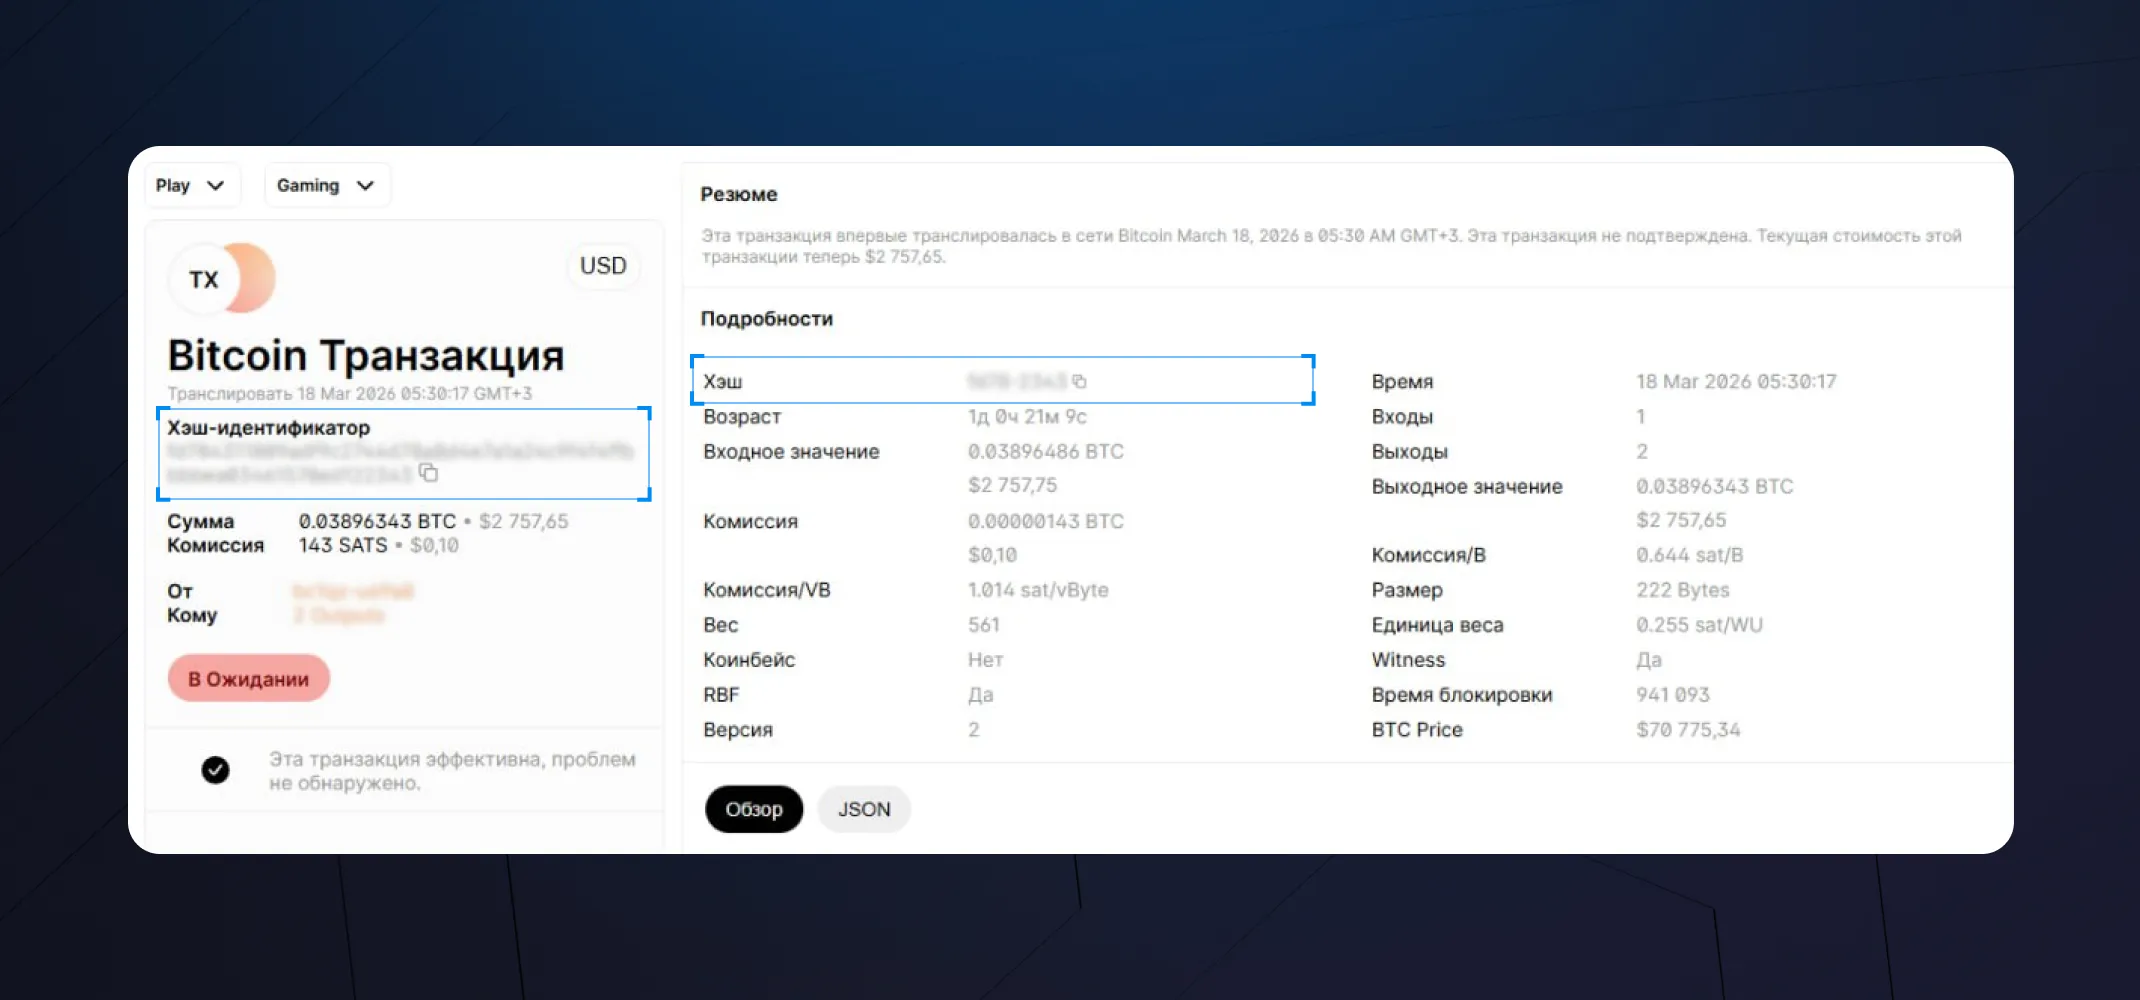Toggle currency display via USD badge
2140x1000 pixels.
[603, 267]
